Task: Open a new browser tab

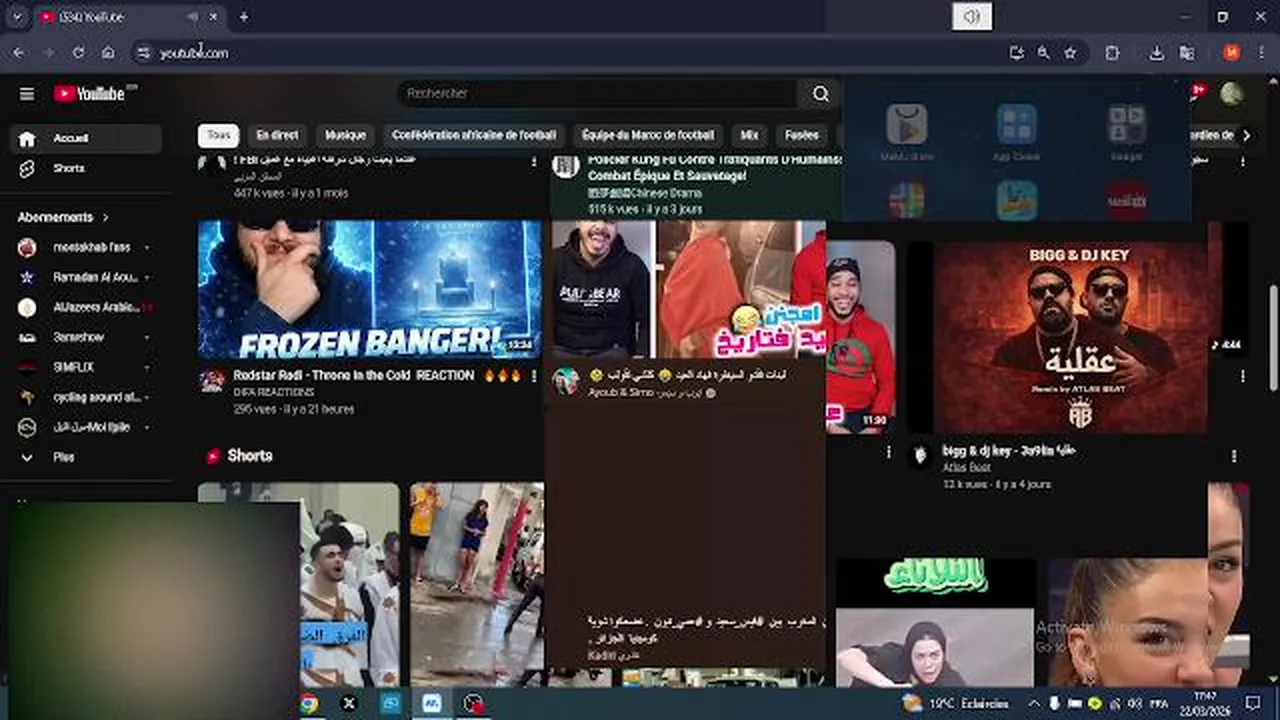Action: (243, 17)
